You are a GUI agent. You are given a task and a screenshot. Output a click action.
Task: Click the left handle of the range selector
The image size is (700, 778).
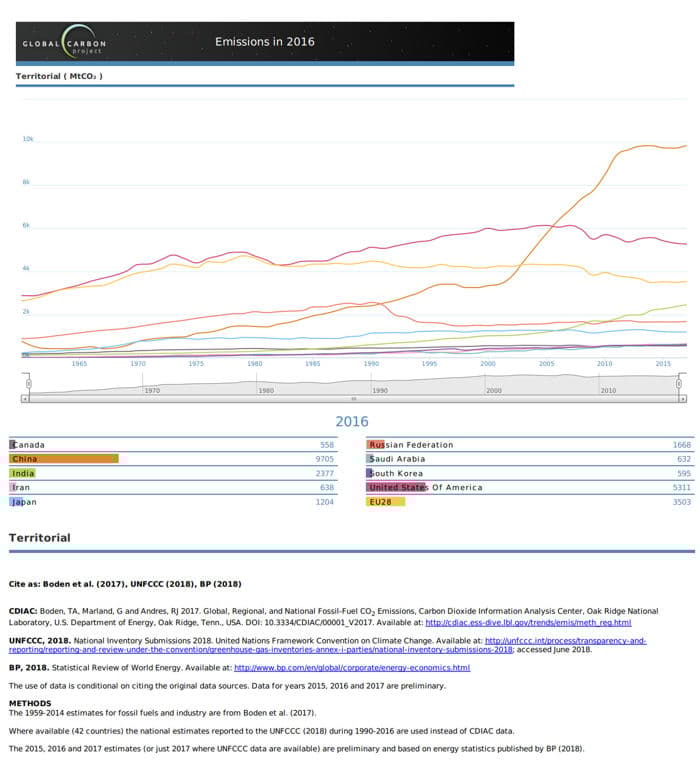28,384
